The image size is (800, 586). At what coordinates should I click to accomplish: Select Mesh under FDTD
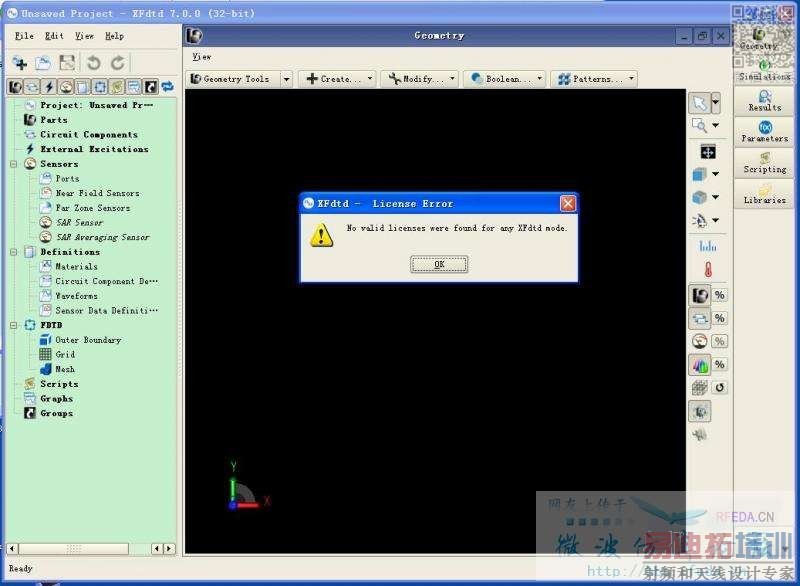point(65,369)
